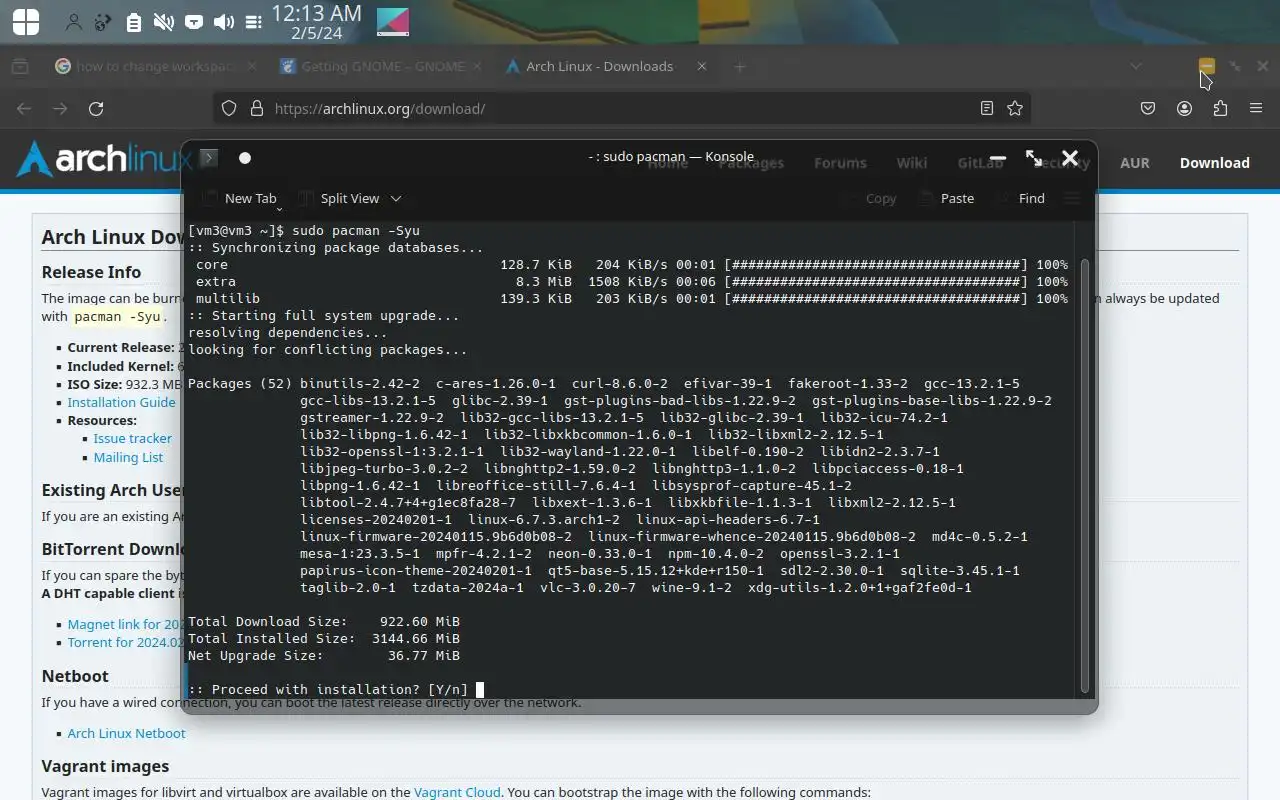The image size is (1280, 800).
Task: Close the Getting GNOME tab
Action: [477, 66]
